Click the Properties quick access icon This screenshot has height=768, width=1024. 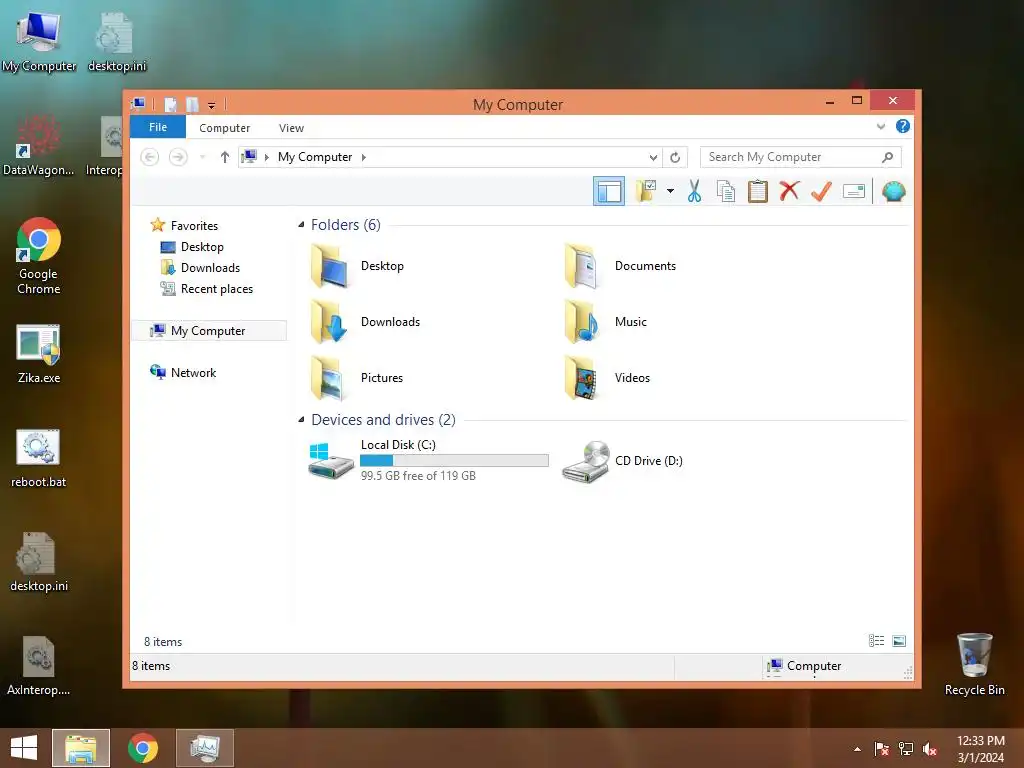pyautogui.click(x=170, y=104)
